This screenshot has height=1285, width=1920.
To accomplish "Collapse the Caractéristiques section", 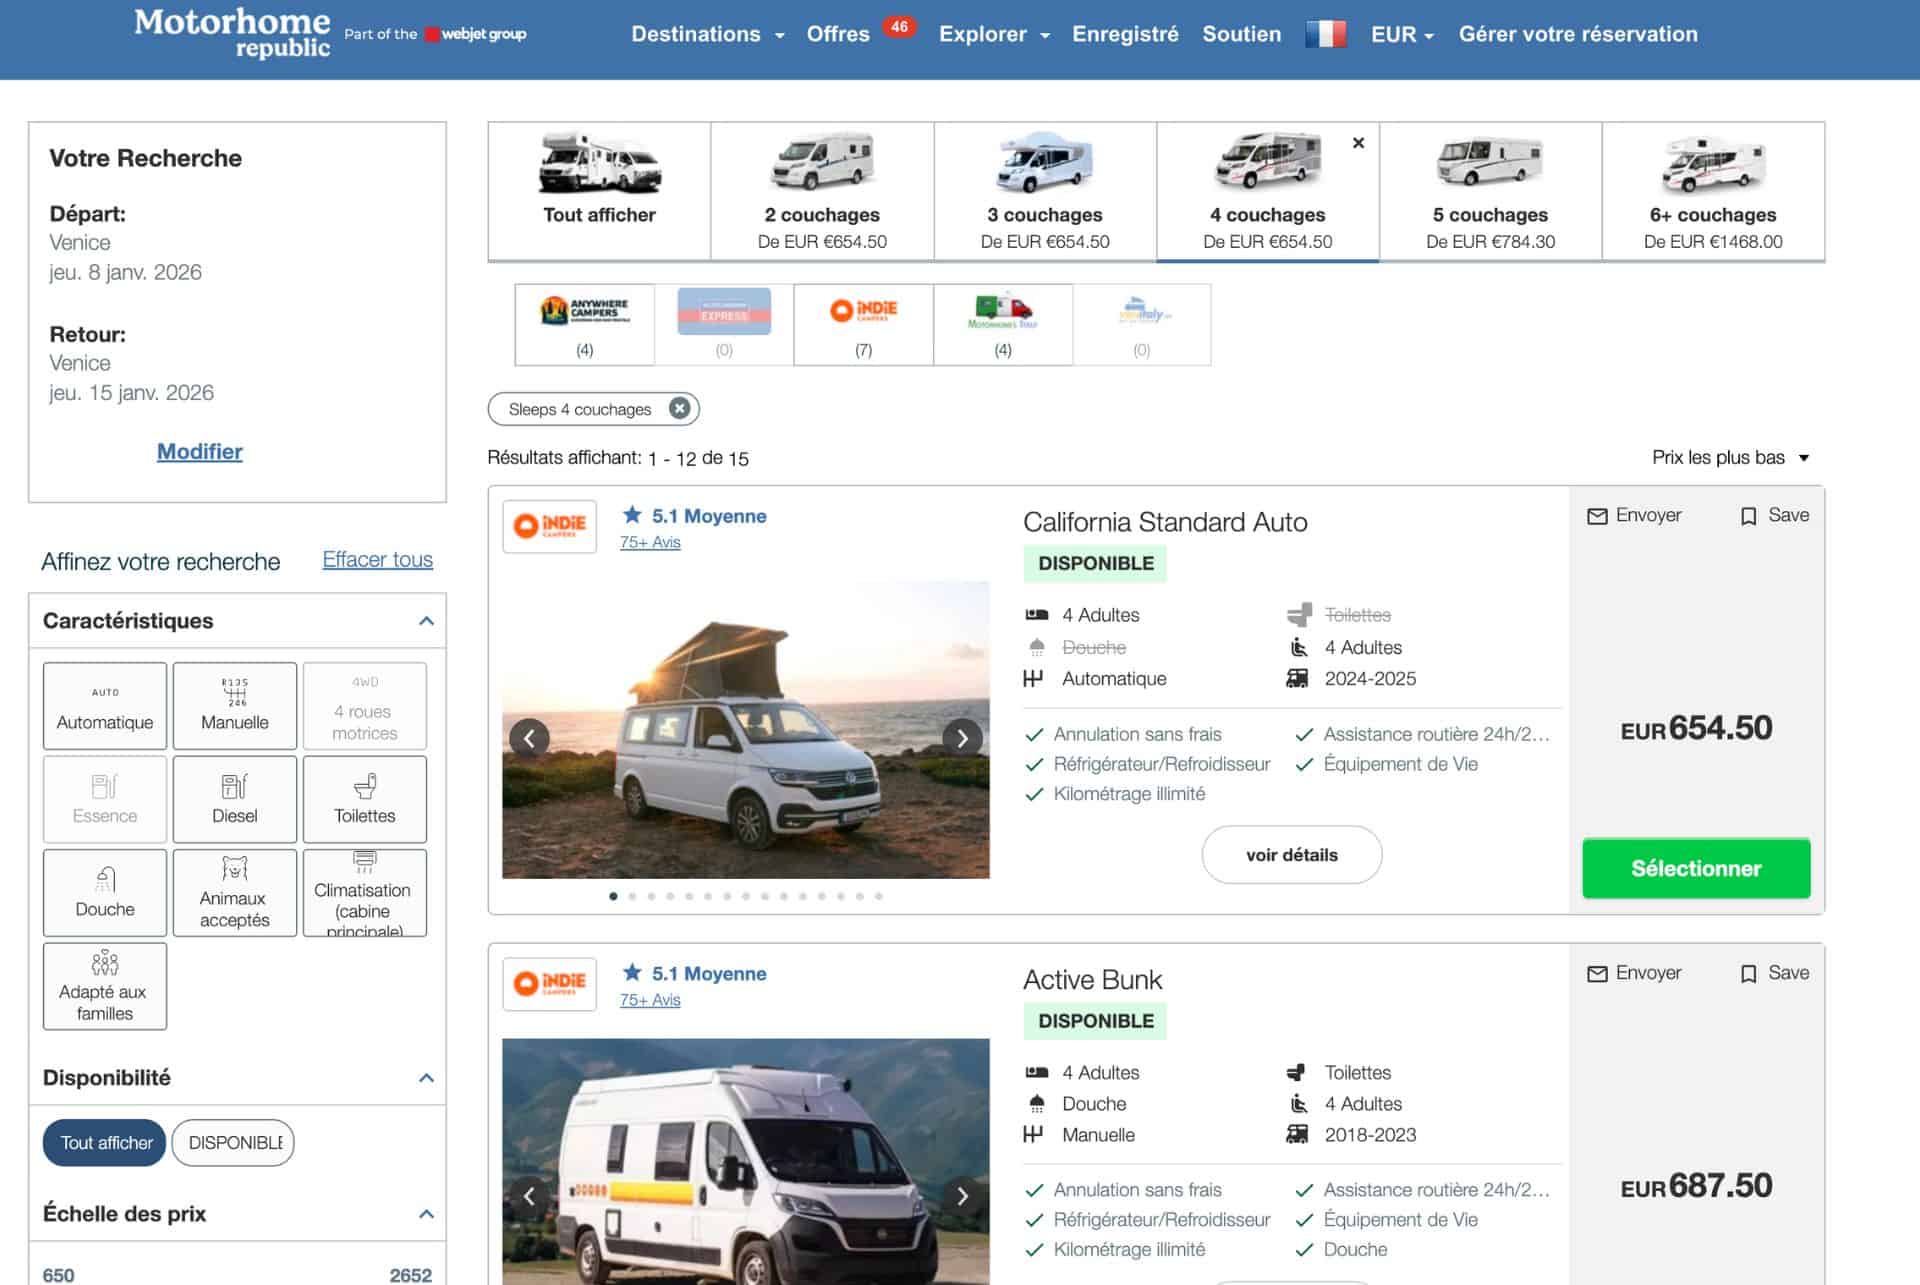I will 426,621.
